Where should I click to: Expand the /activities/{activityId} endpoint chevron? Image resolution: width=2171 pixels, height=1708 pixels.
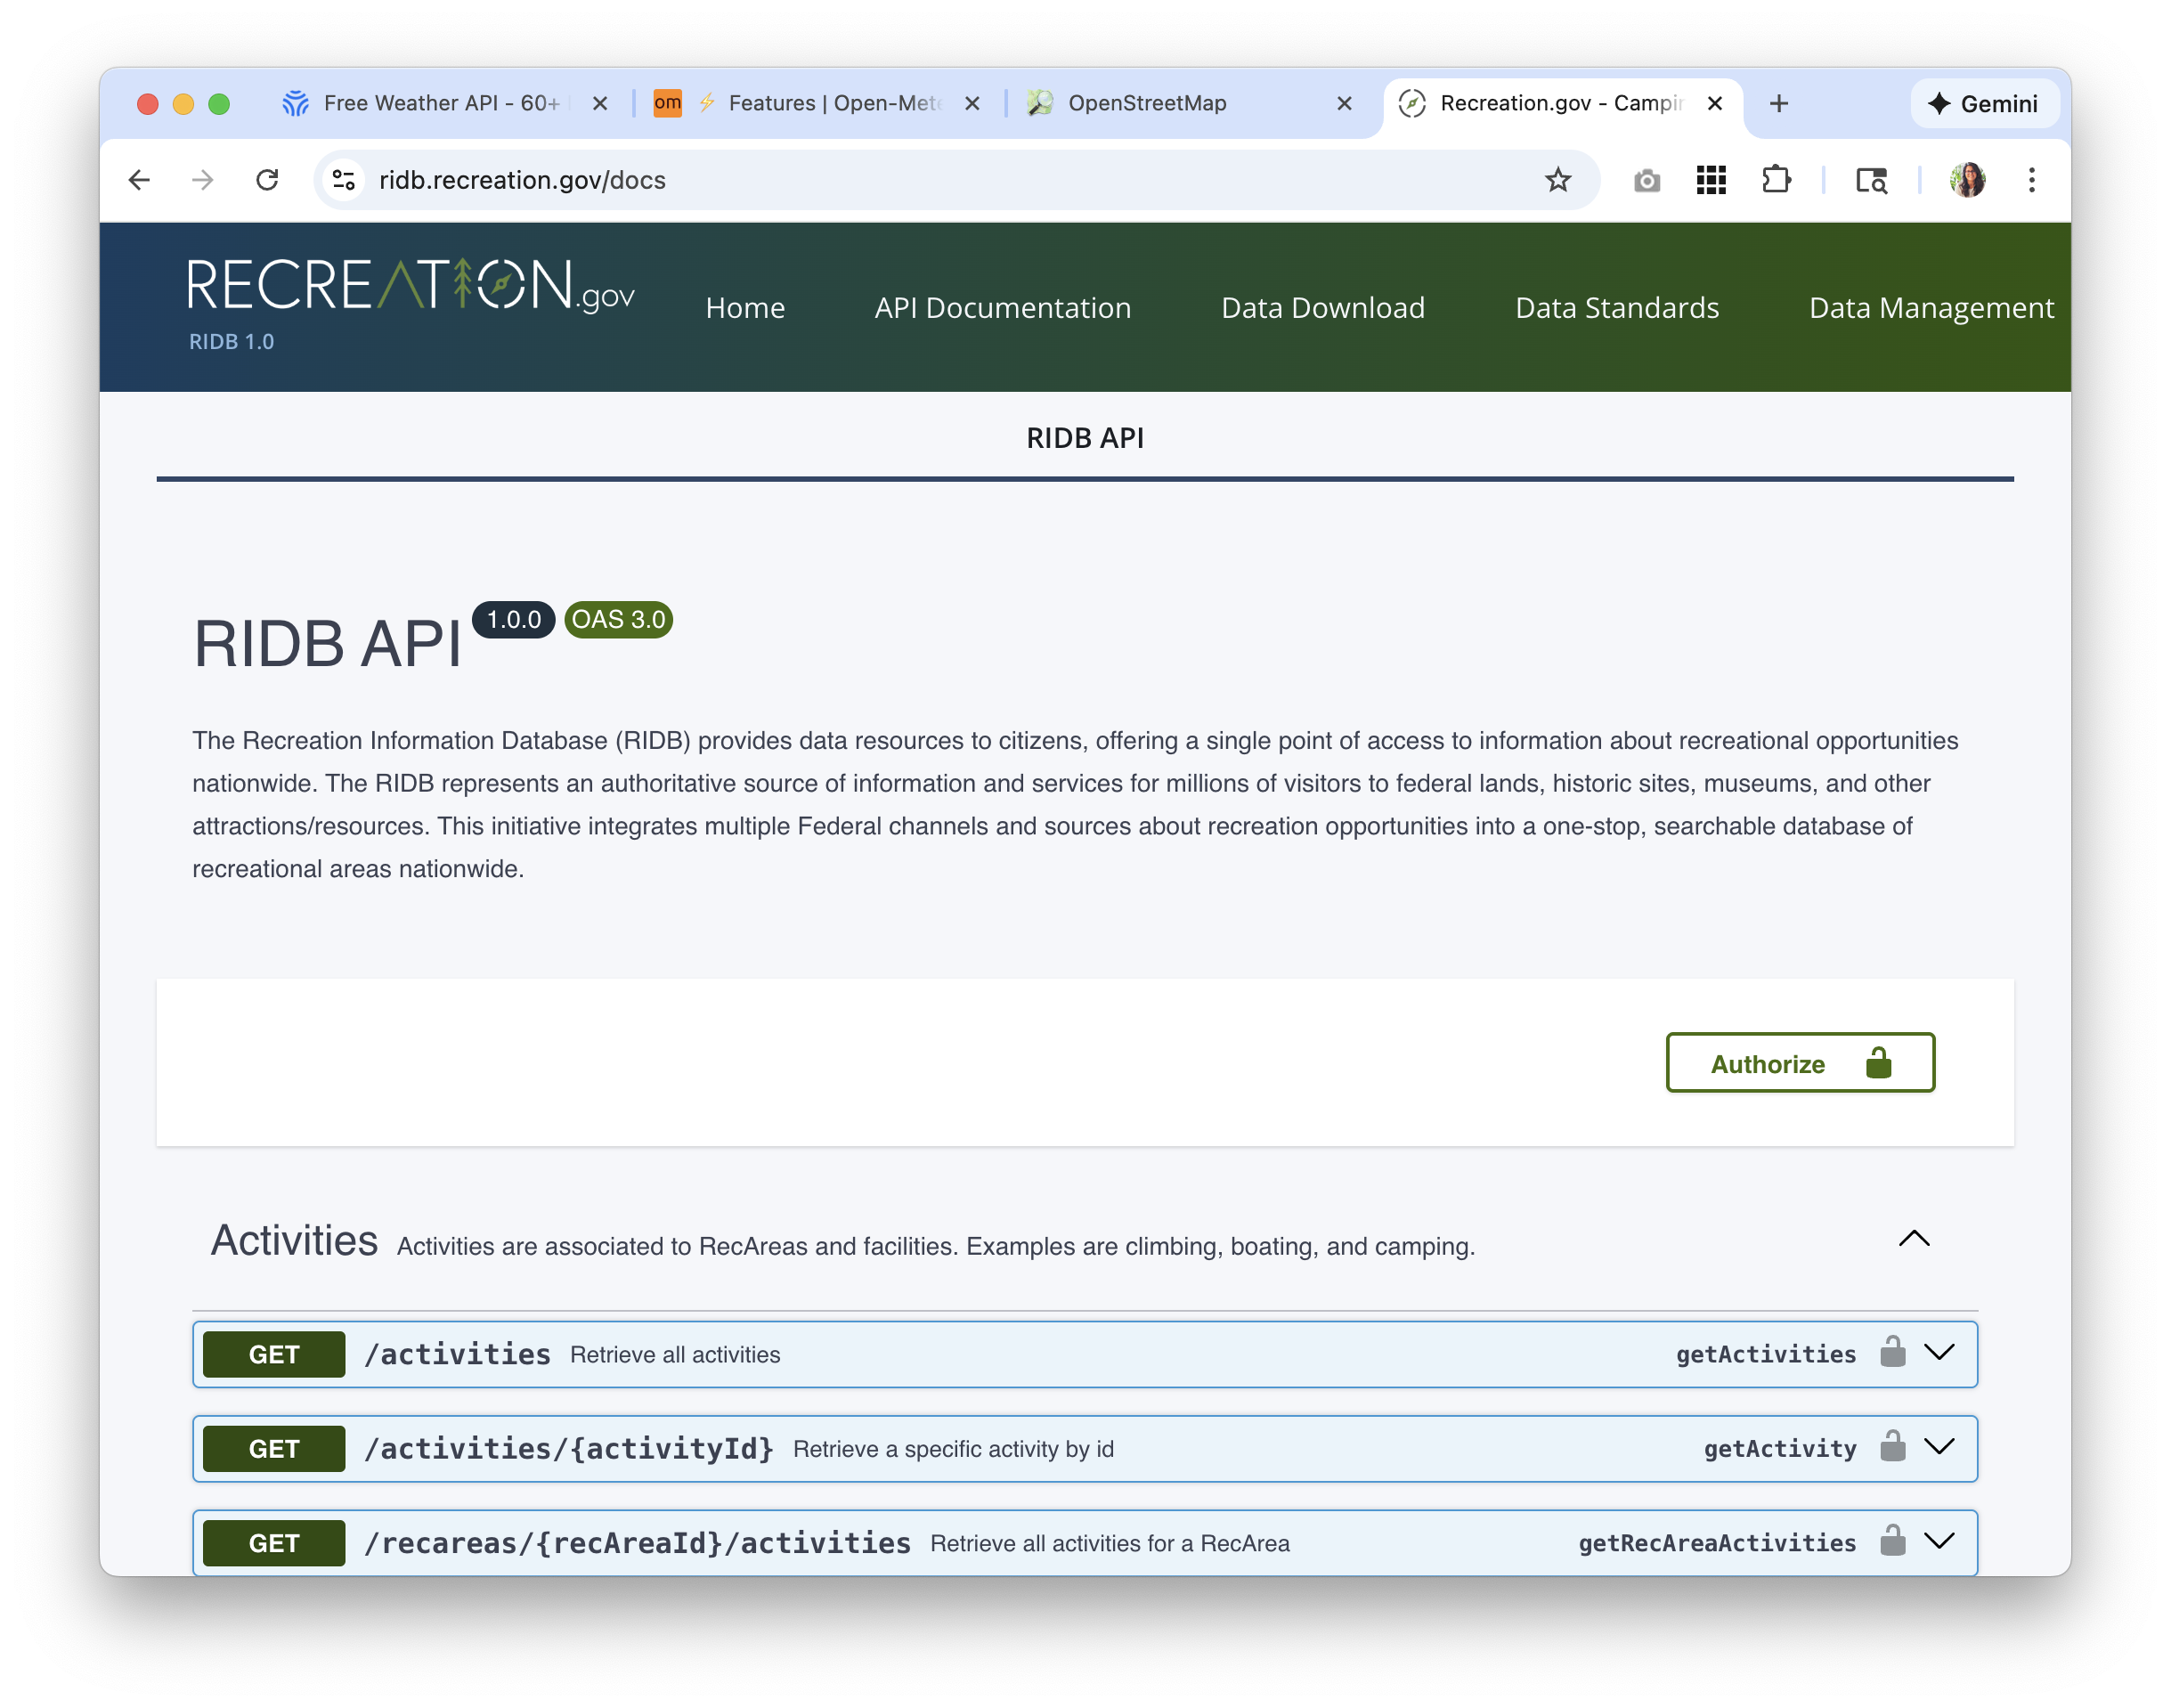pyautogui.click(x=1939, y=1447)
